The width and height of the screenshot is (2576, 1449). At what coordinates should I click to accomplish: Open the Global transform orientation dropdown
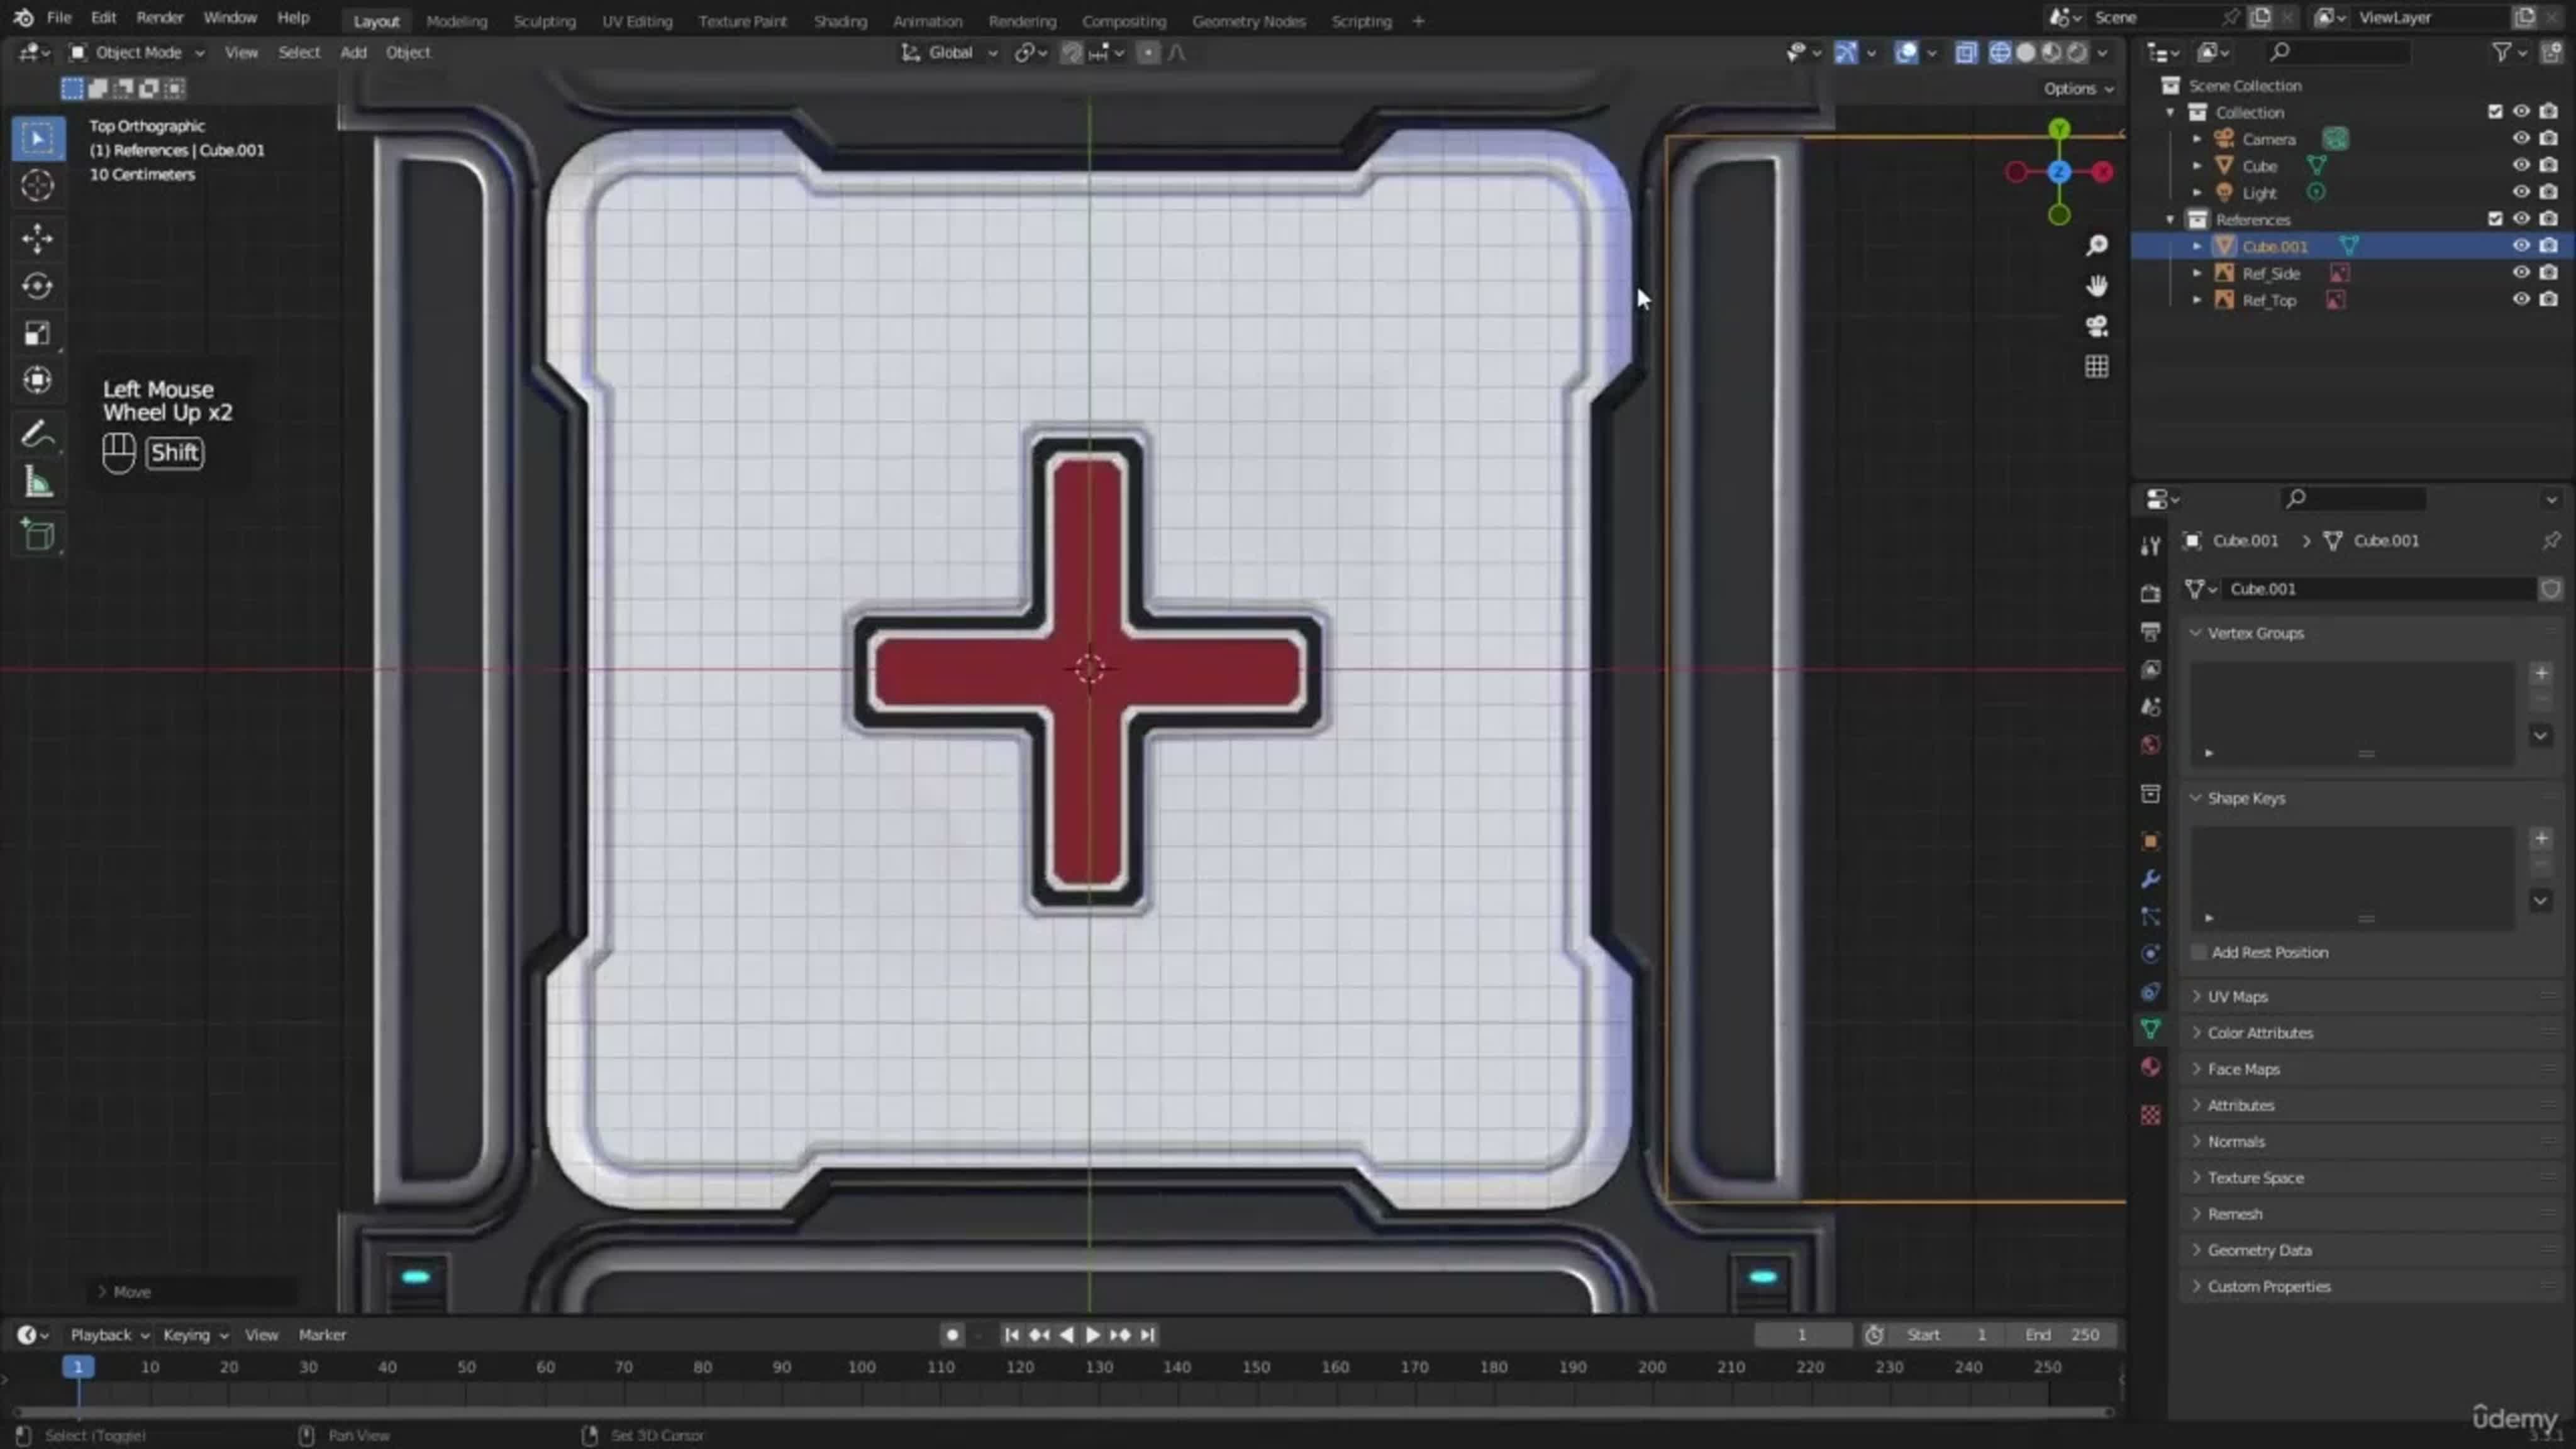949,52
